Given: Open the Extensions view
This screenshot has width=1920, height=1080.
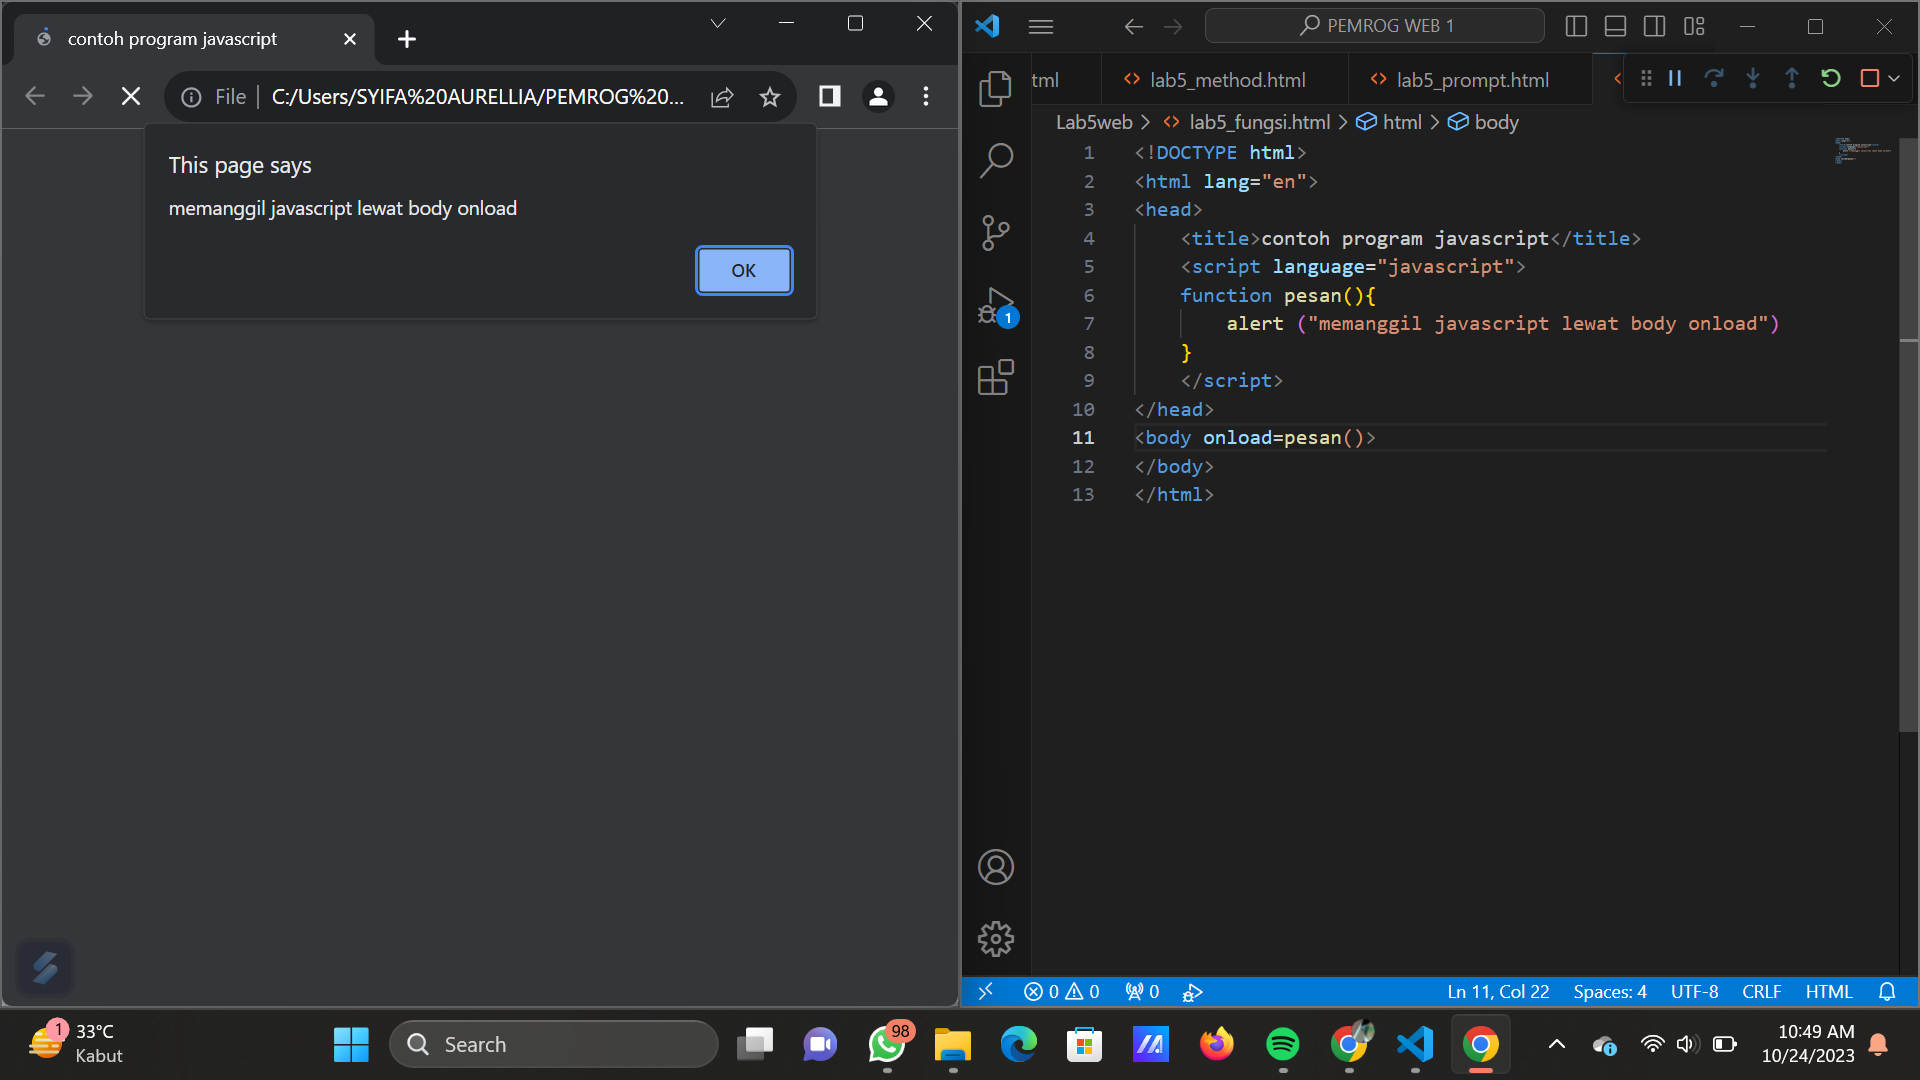Looking at the screenshot, I should click(x=996, y=377).
